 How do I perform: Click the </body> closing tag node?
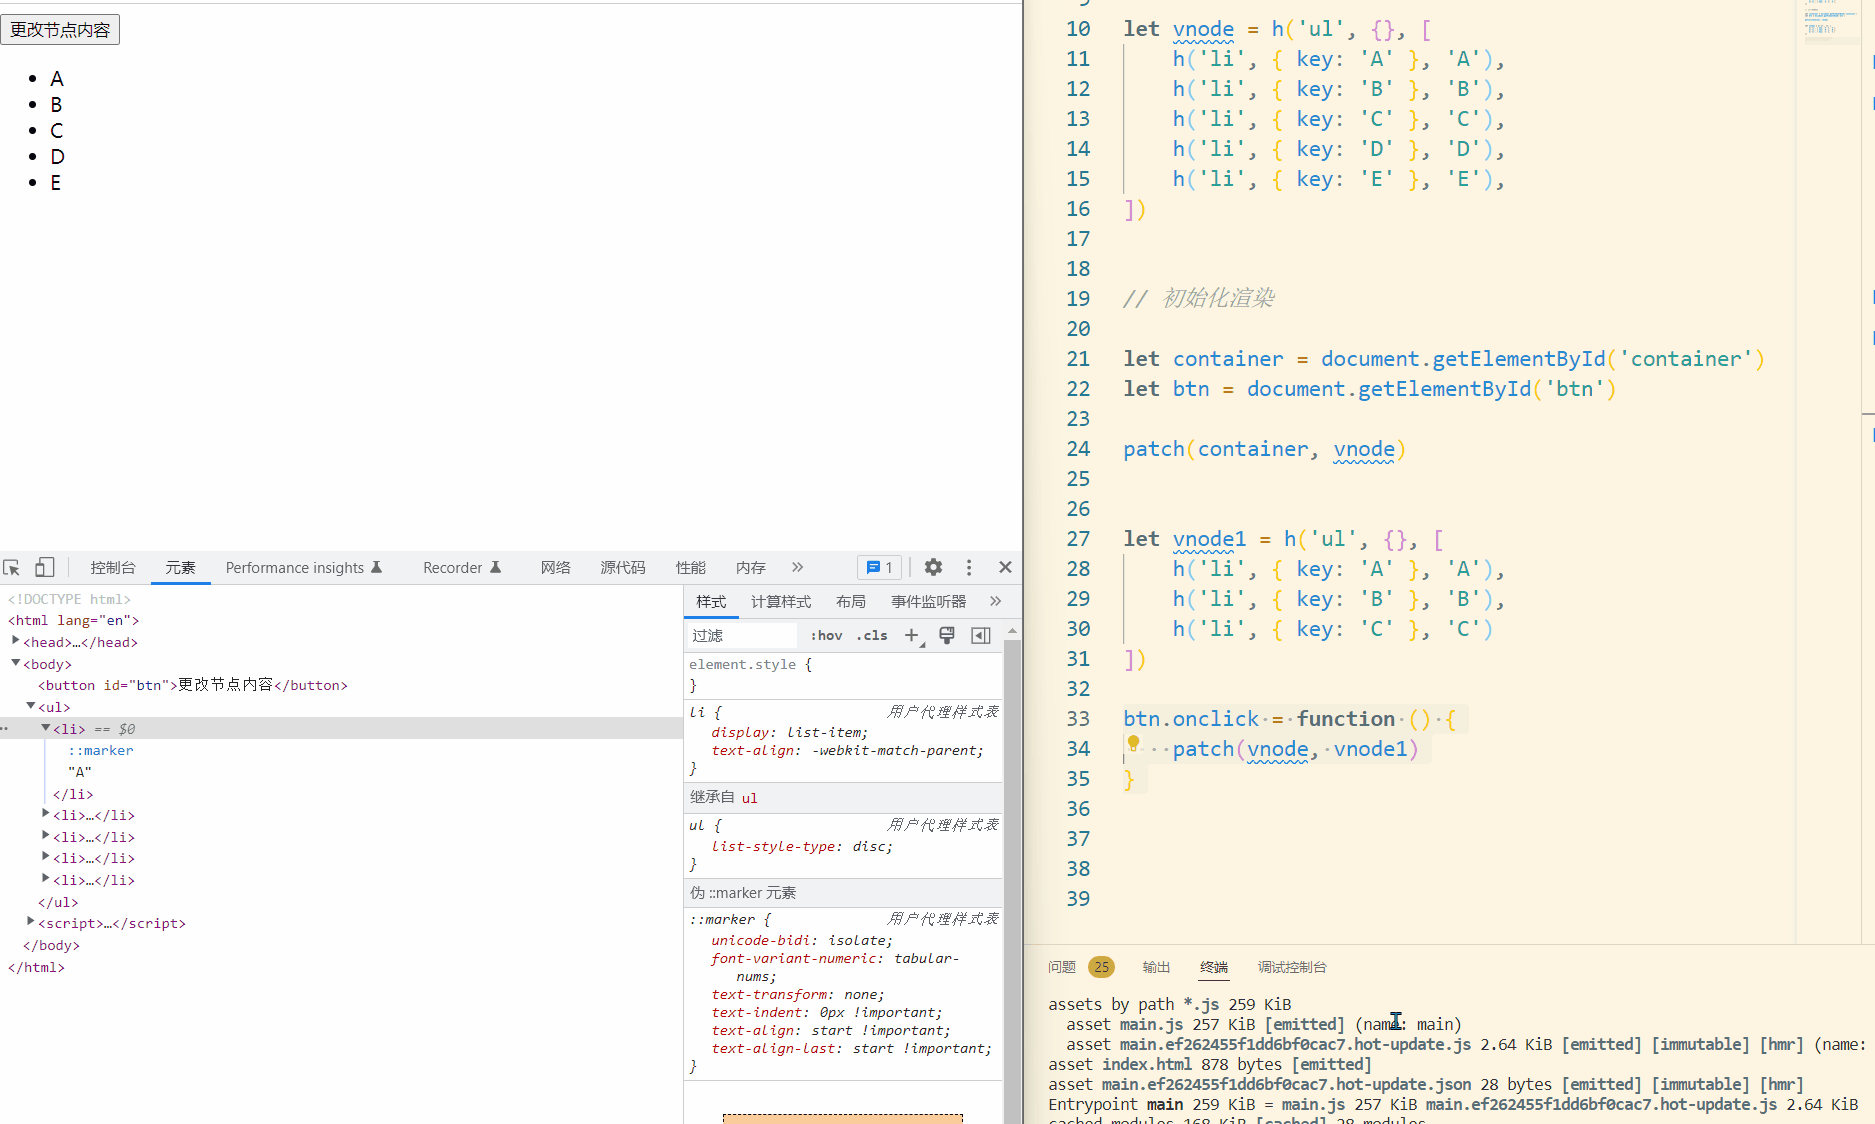tap(51, 945)
